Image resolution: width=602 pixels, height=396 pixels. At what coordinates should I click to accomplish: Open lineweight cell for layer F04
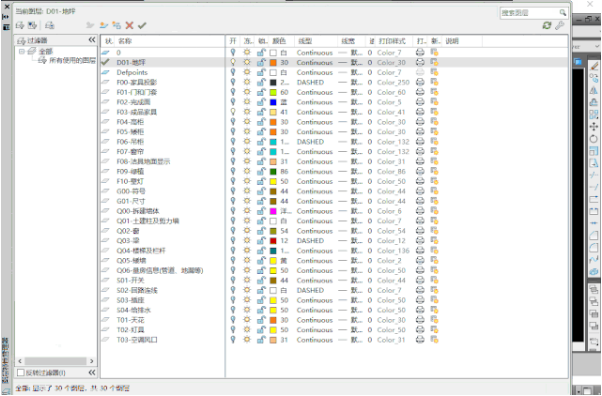pyautogui.click(x=350, y=122)
